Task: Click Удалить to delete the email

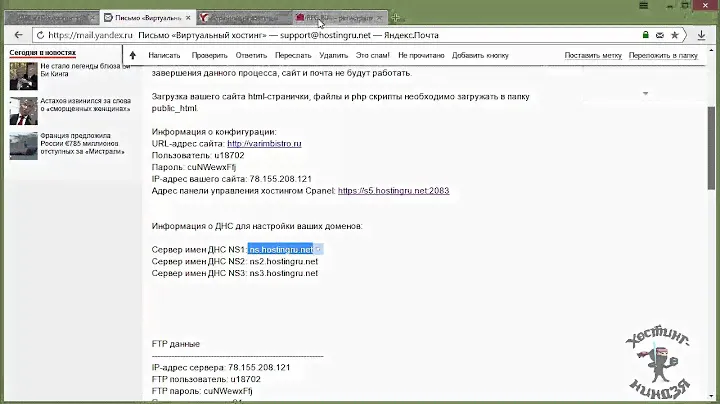Action: tap(334, 56)
